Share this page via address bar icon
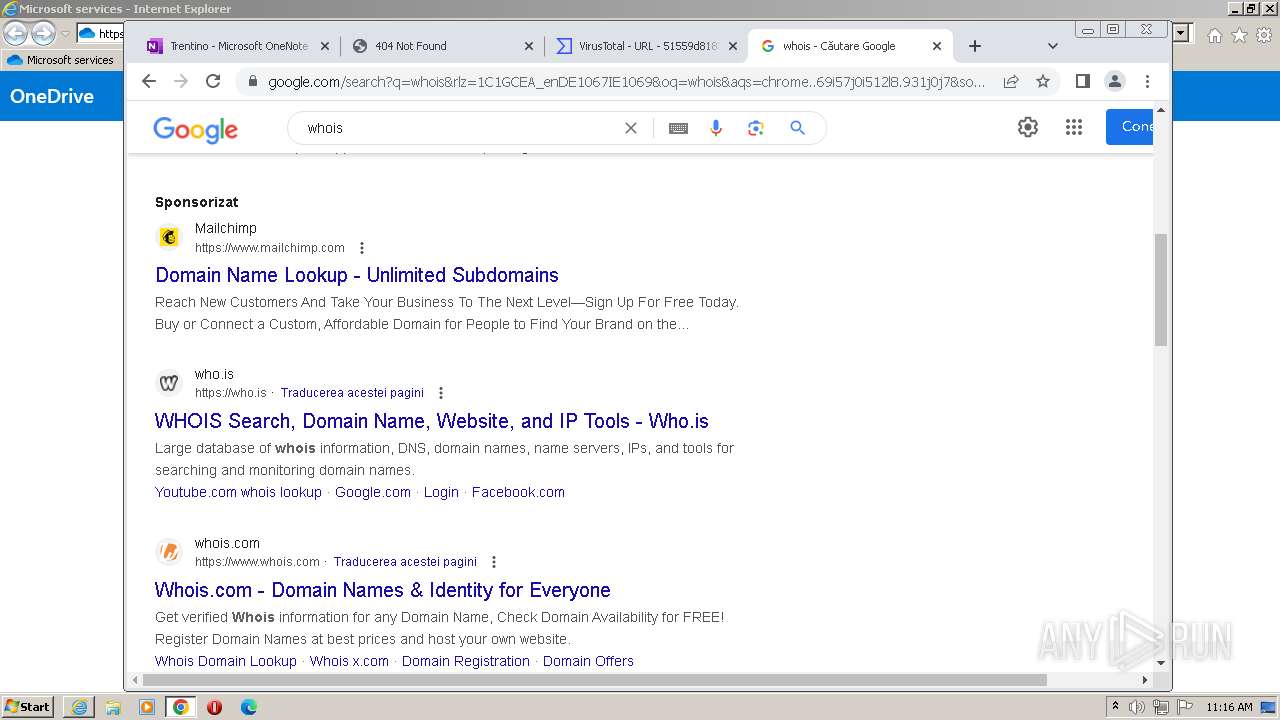 pos(1011,81)
